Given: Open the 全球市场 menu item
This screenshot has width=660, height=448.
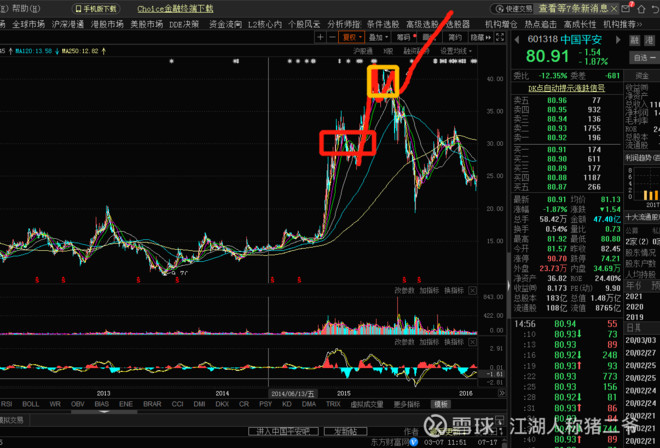Looking at the screenshot, I should (x=28, y=24).
